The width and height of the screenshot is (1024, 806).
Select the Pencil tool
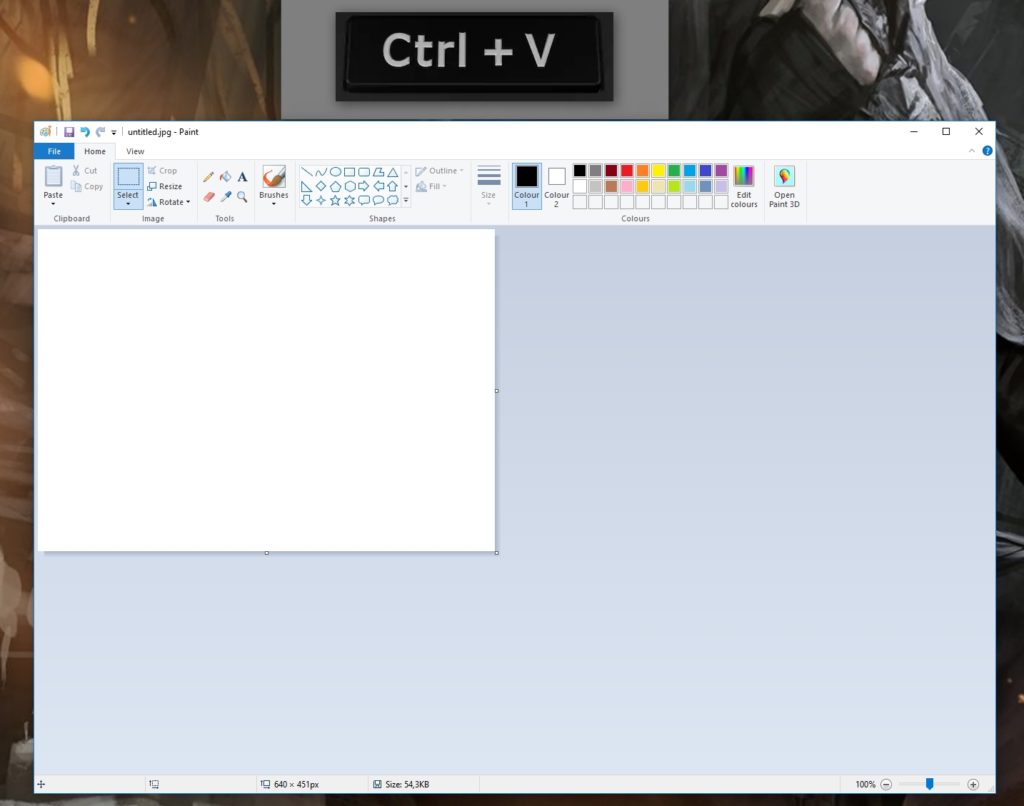(208, 177)
